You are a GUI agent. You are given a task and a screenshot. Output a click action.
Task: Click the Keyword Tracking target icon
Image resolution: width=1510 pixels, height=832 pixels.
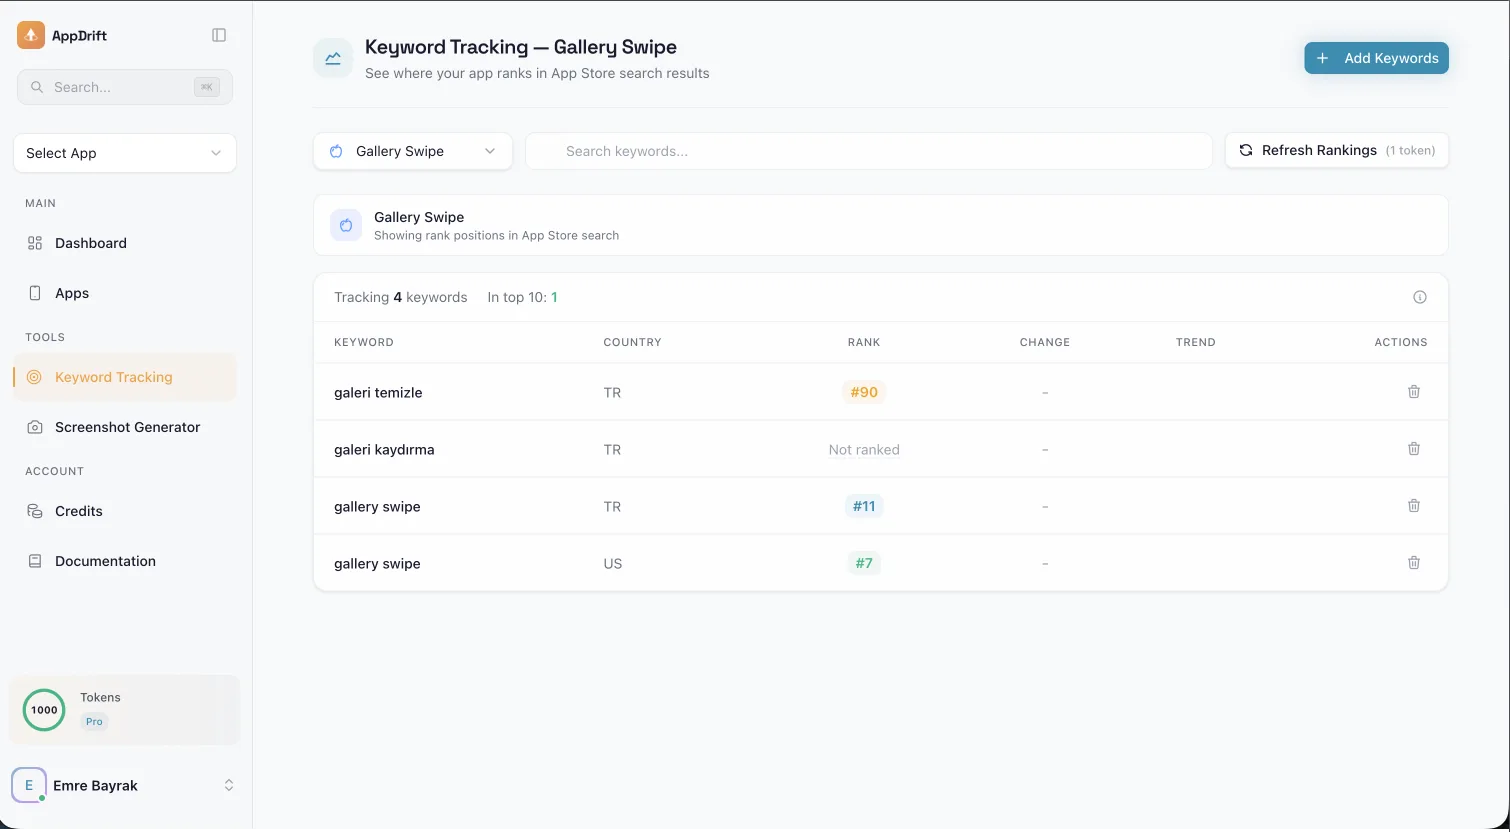35,377
